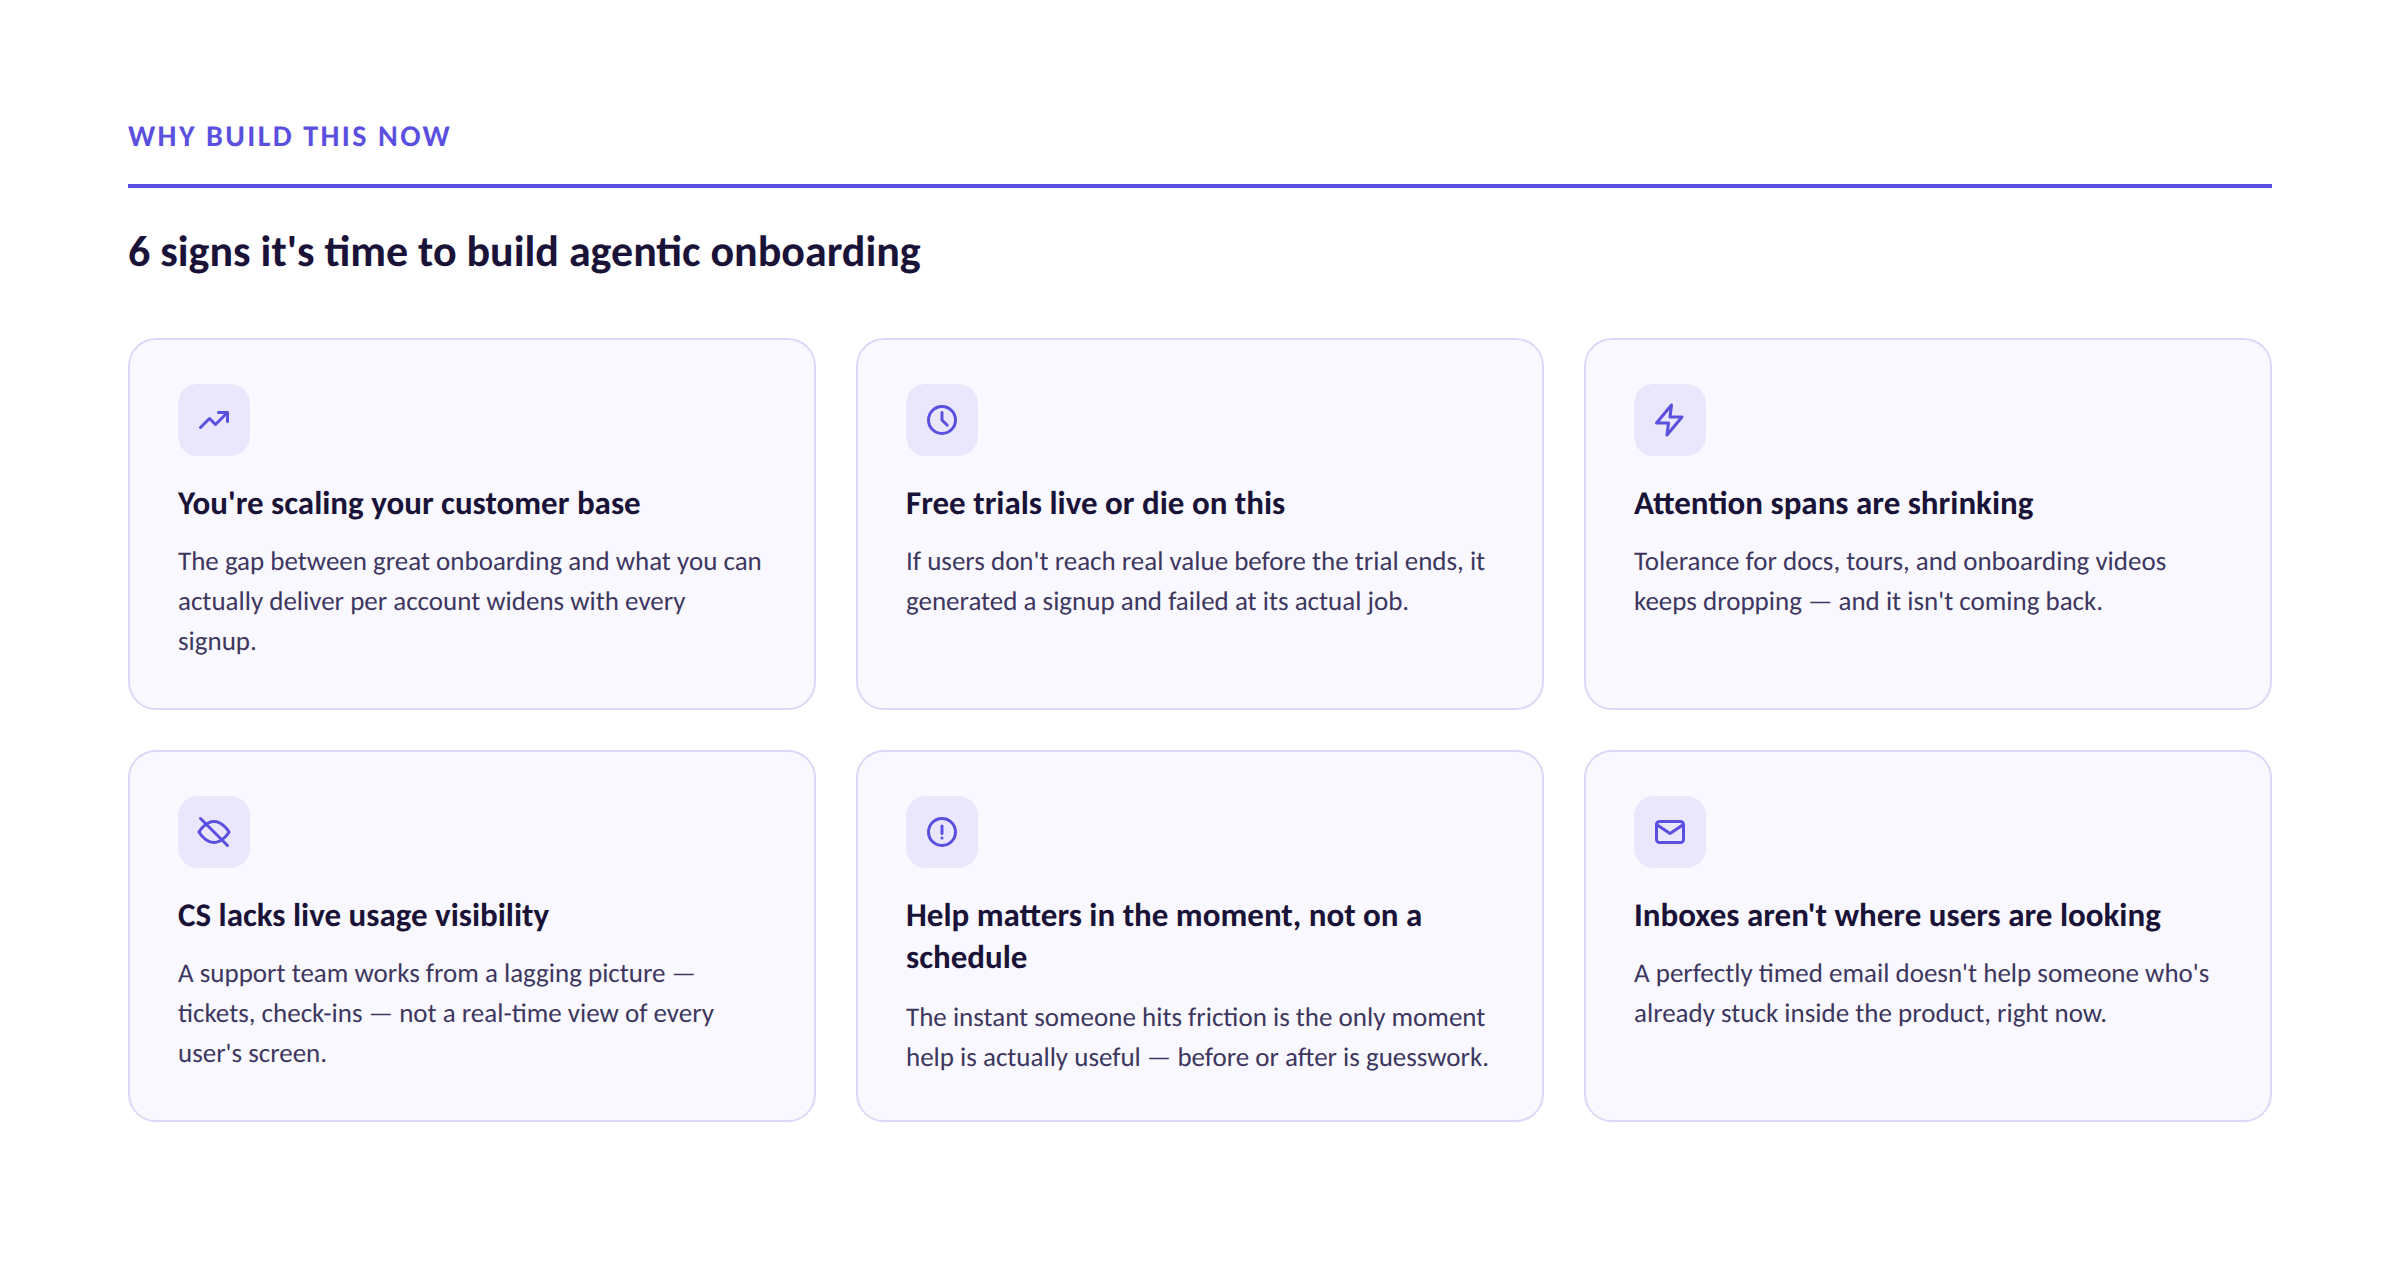The width and height of the screenshot is (2400, 1280).
Task: Select the 'Free trials live or die' heading
Action: click(1095, 503)
